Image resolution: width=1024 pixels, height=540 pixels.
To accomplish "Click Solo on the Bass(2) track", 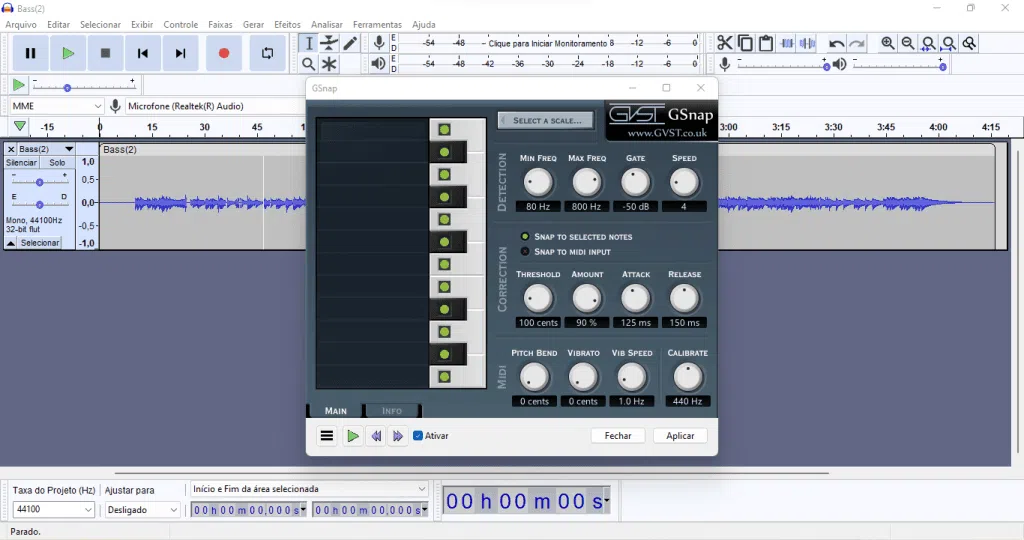I will (57, 163).
